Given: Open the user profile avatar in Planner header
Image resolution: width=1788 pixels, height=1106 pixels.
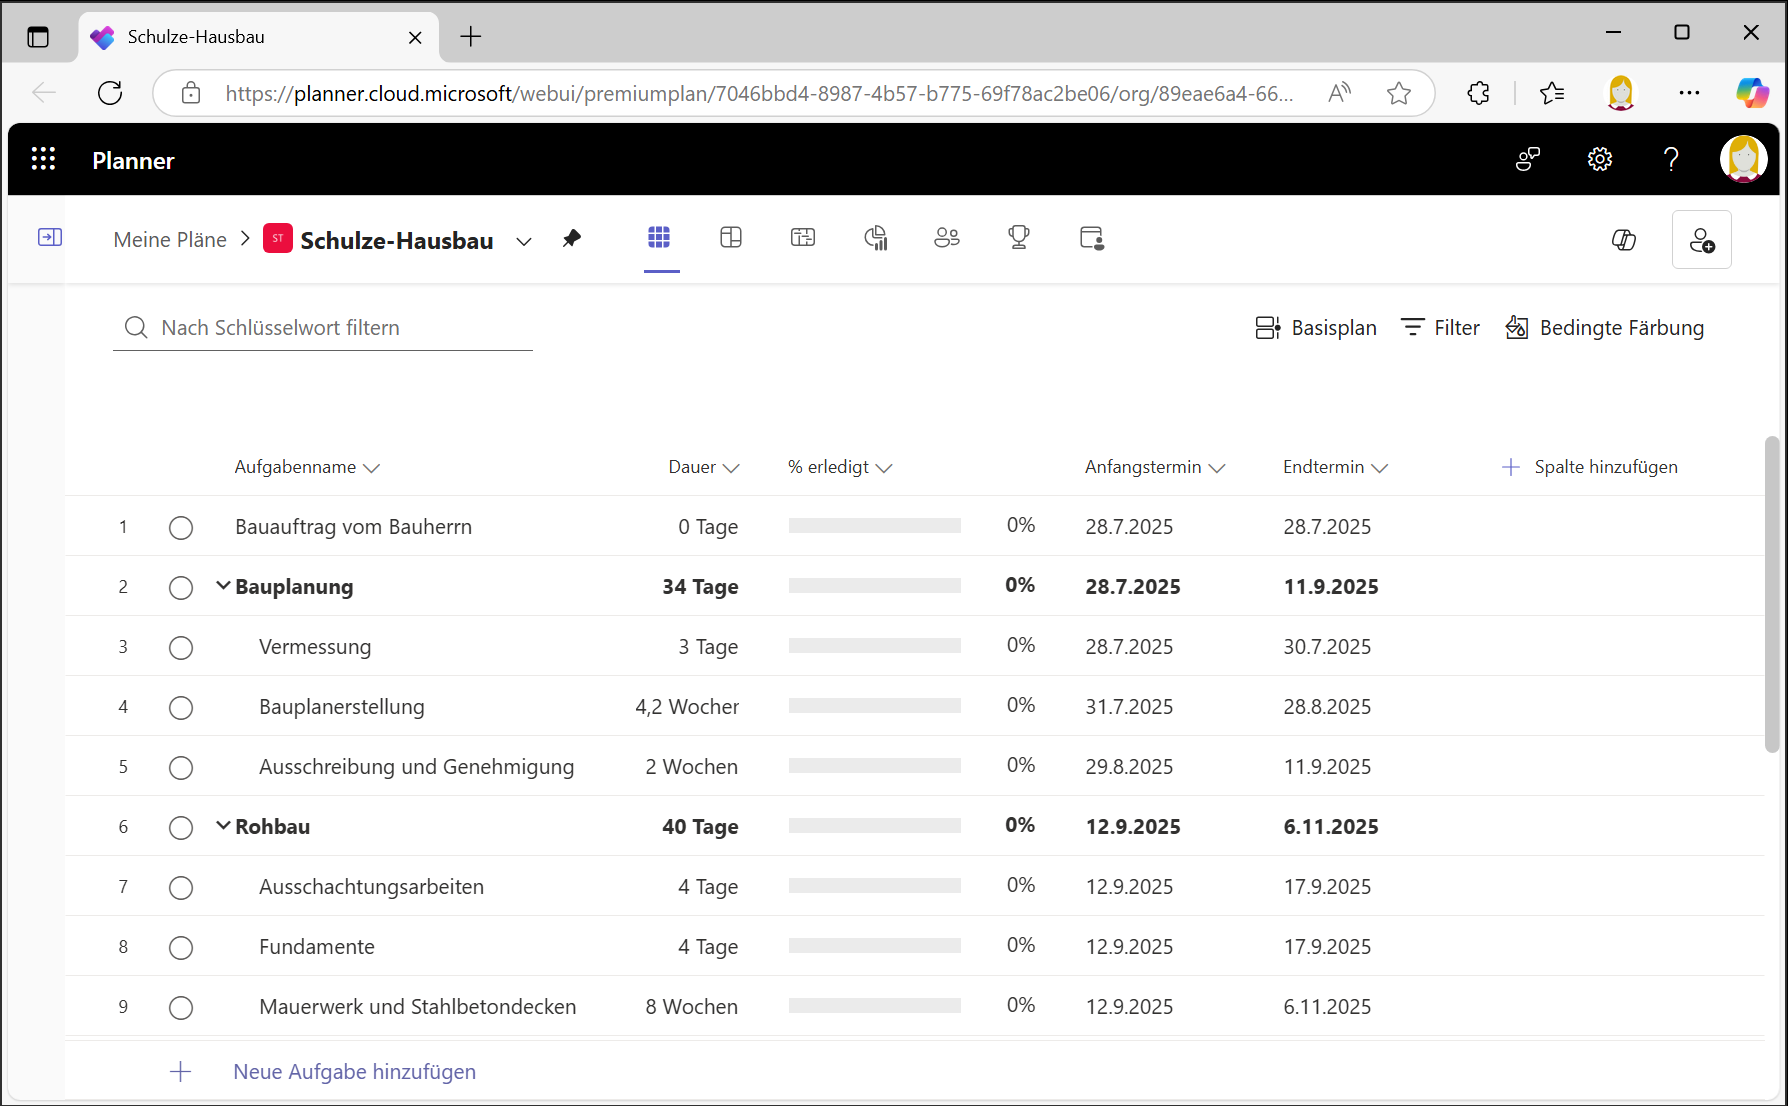Looking at the screenshot, I should tap(1743, 159).
